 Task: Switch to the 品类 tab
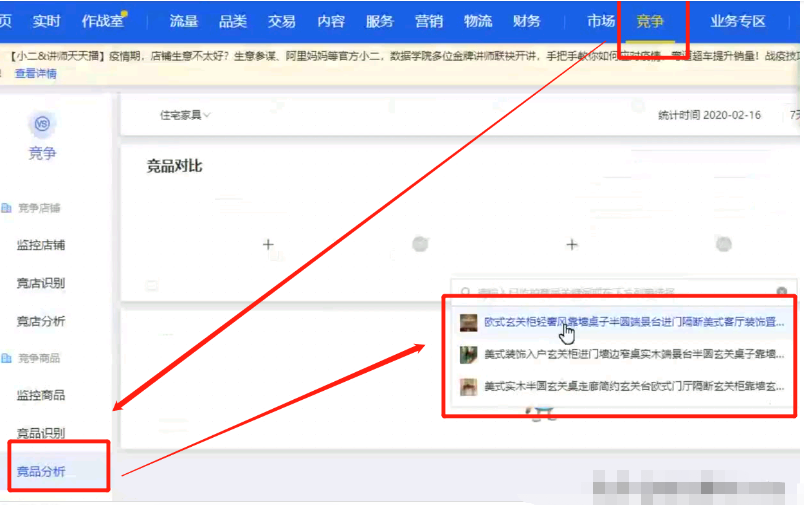233,21
